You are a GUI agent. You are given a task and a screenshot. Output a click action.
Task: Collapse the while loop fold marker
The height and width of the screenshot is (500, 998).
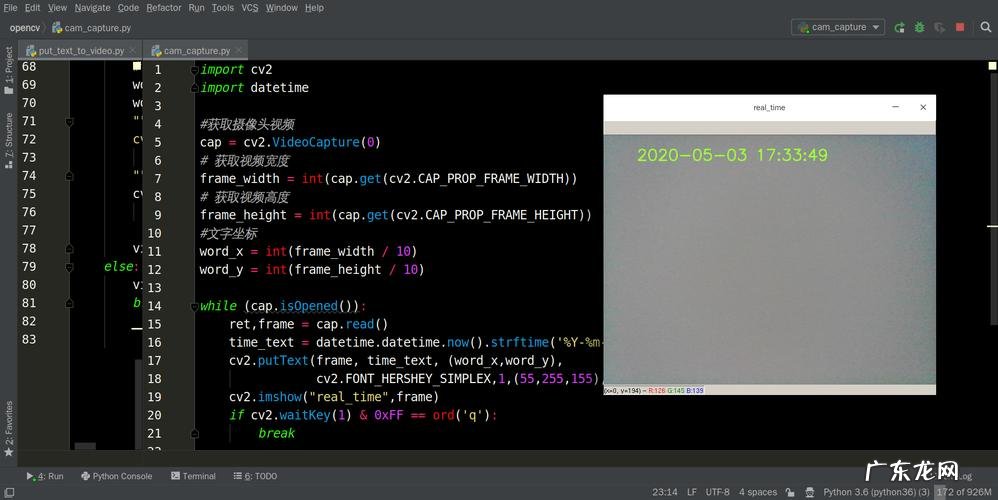click(x=195, y=306)
